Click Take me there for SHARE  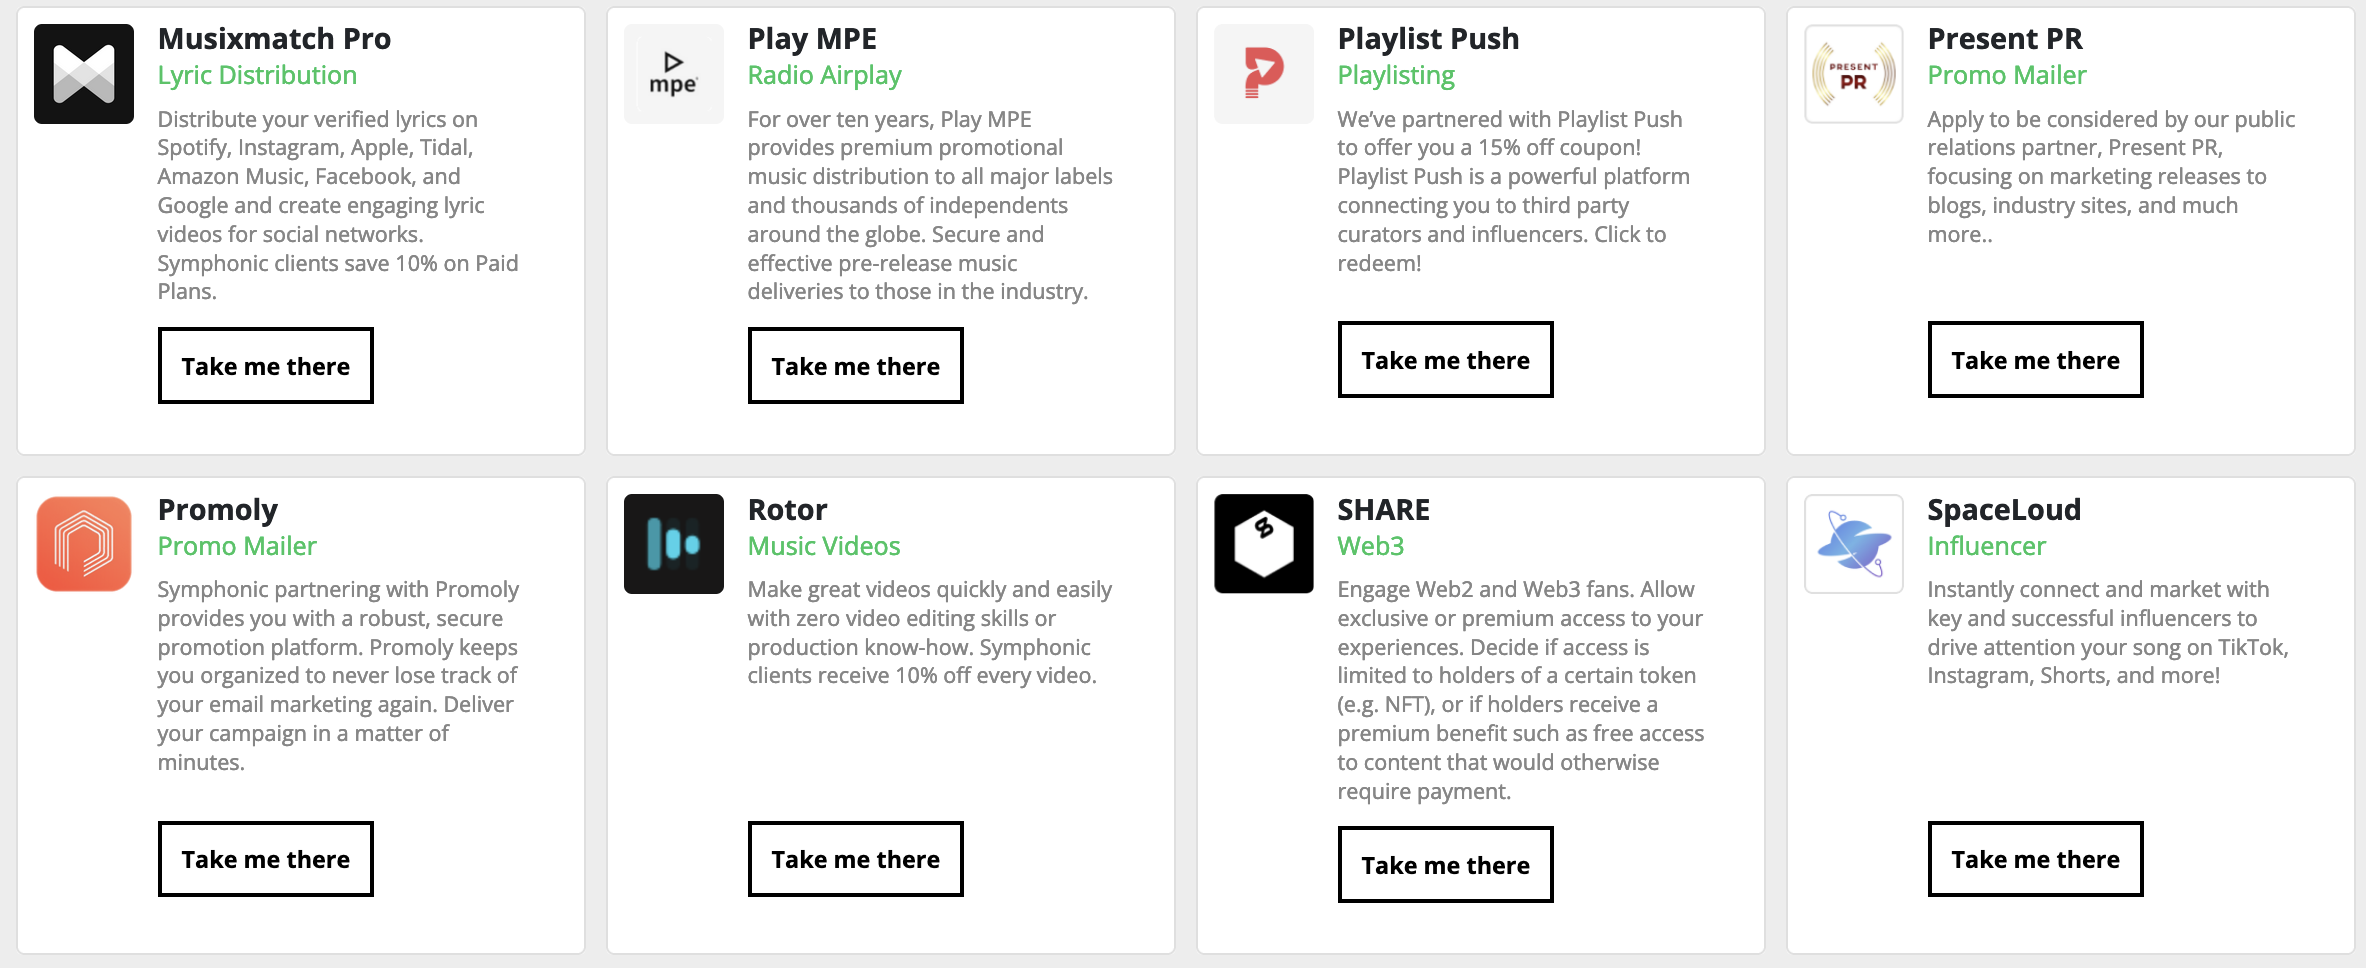(1446, 865)
